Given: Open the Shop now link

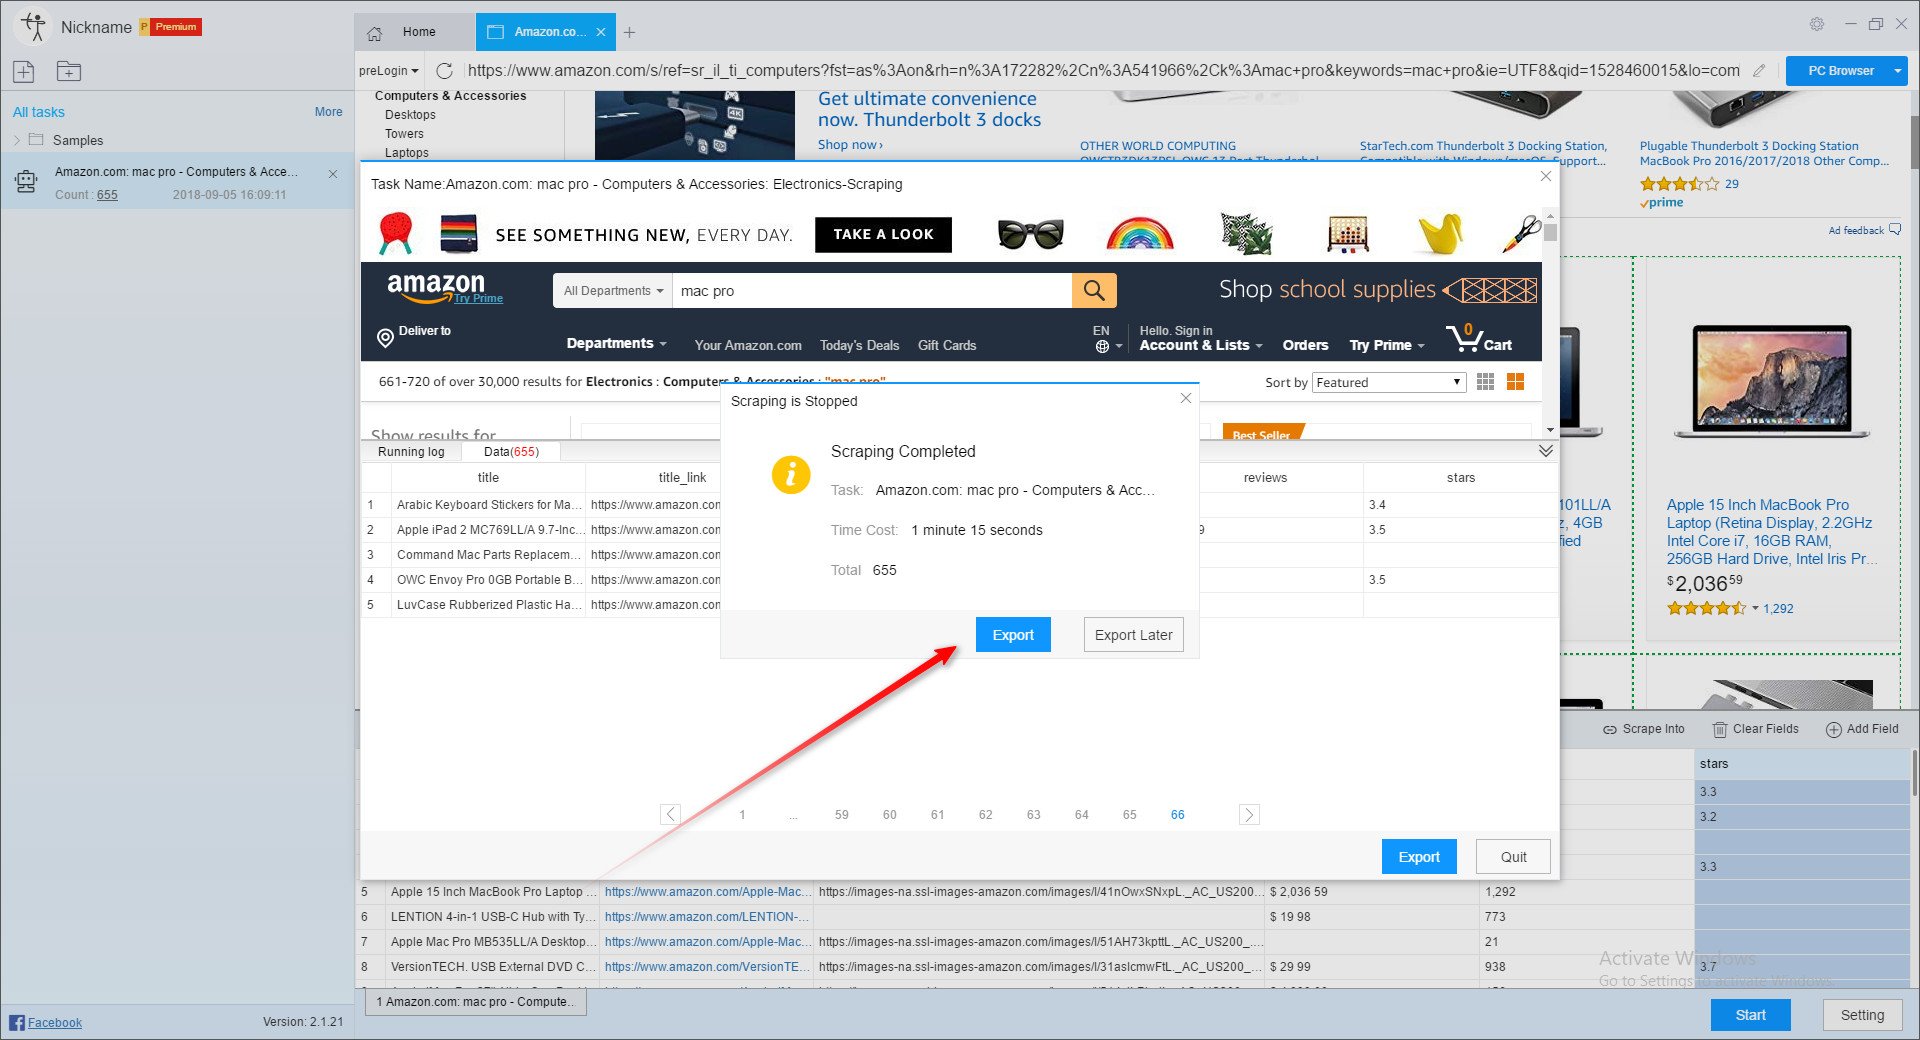Looking at the screenshot, I should click(850, 145).
